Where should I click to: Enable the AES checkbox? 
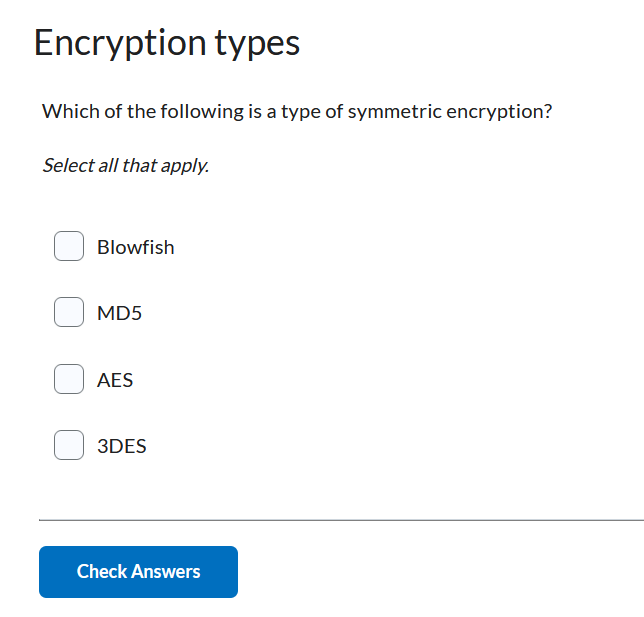tap(68, 379)
